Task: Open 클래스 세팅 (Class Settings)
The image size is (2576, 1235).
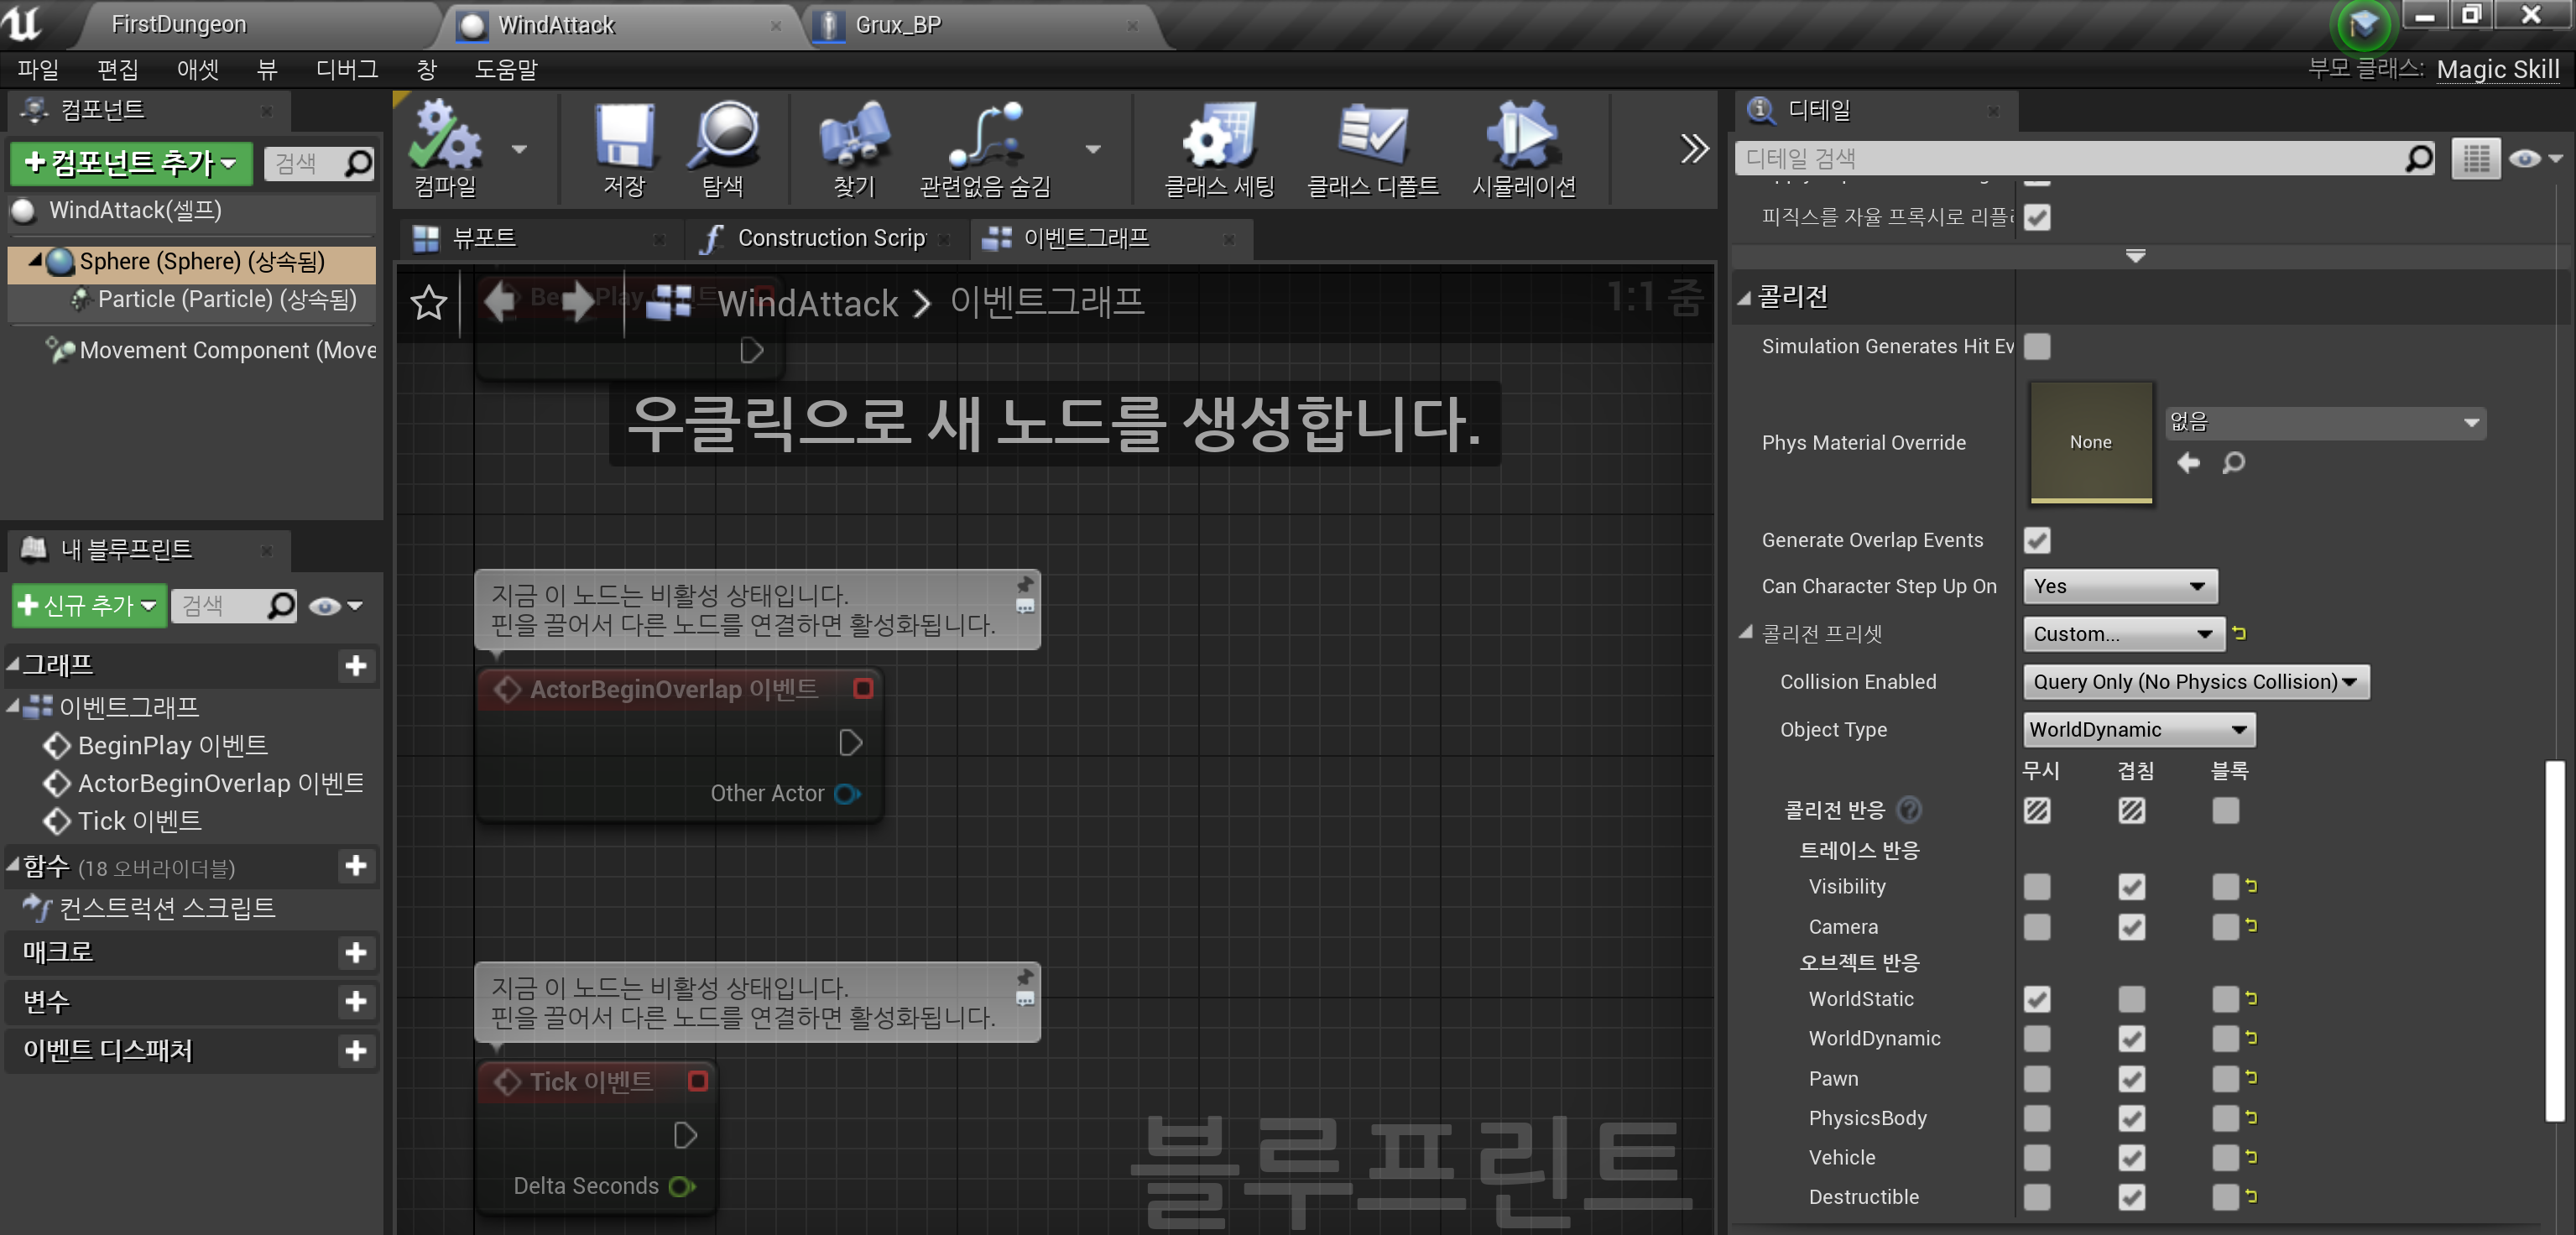Action: (1219, 148)
